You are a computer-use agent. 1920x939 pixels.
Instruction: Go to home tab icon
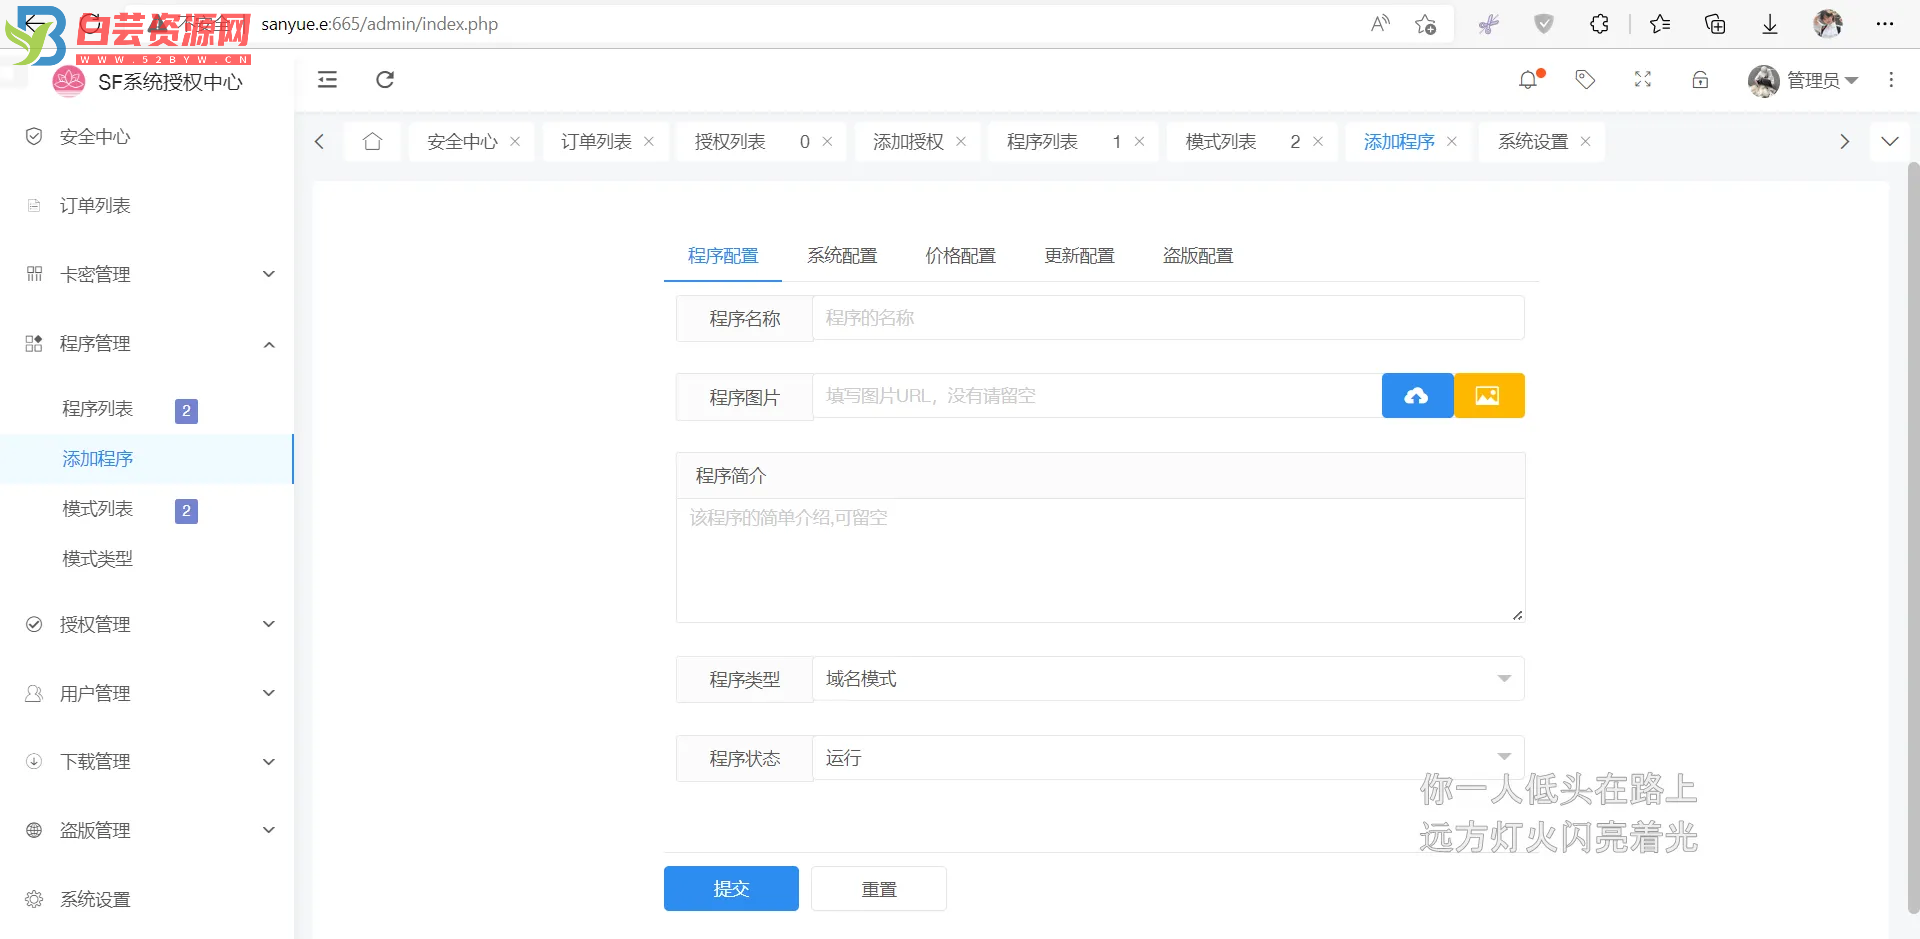tap(373, 142)
